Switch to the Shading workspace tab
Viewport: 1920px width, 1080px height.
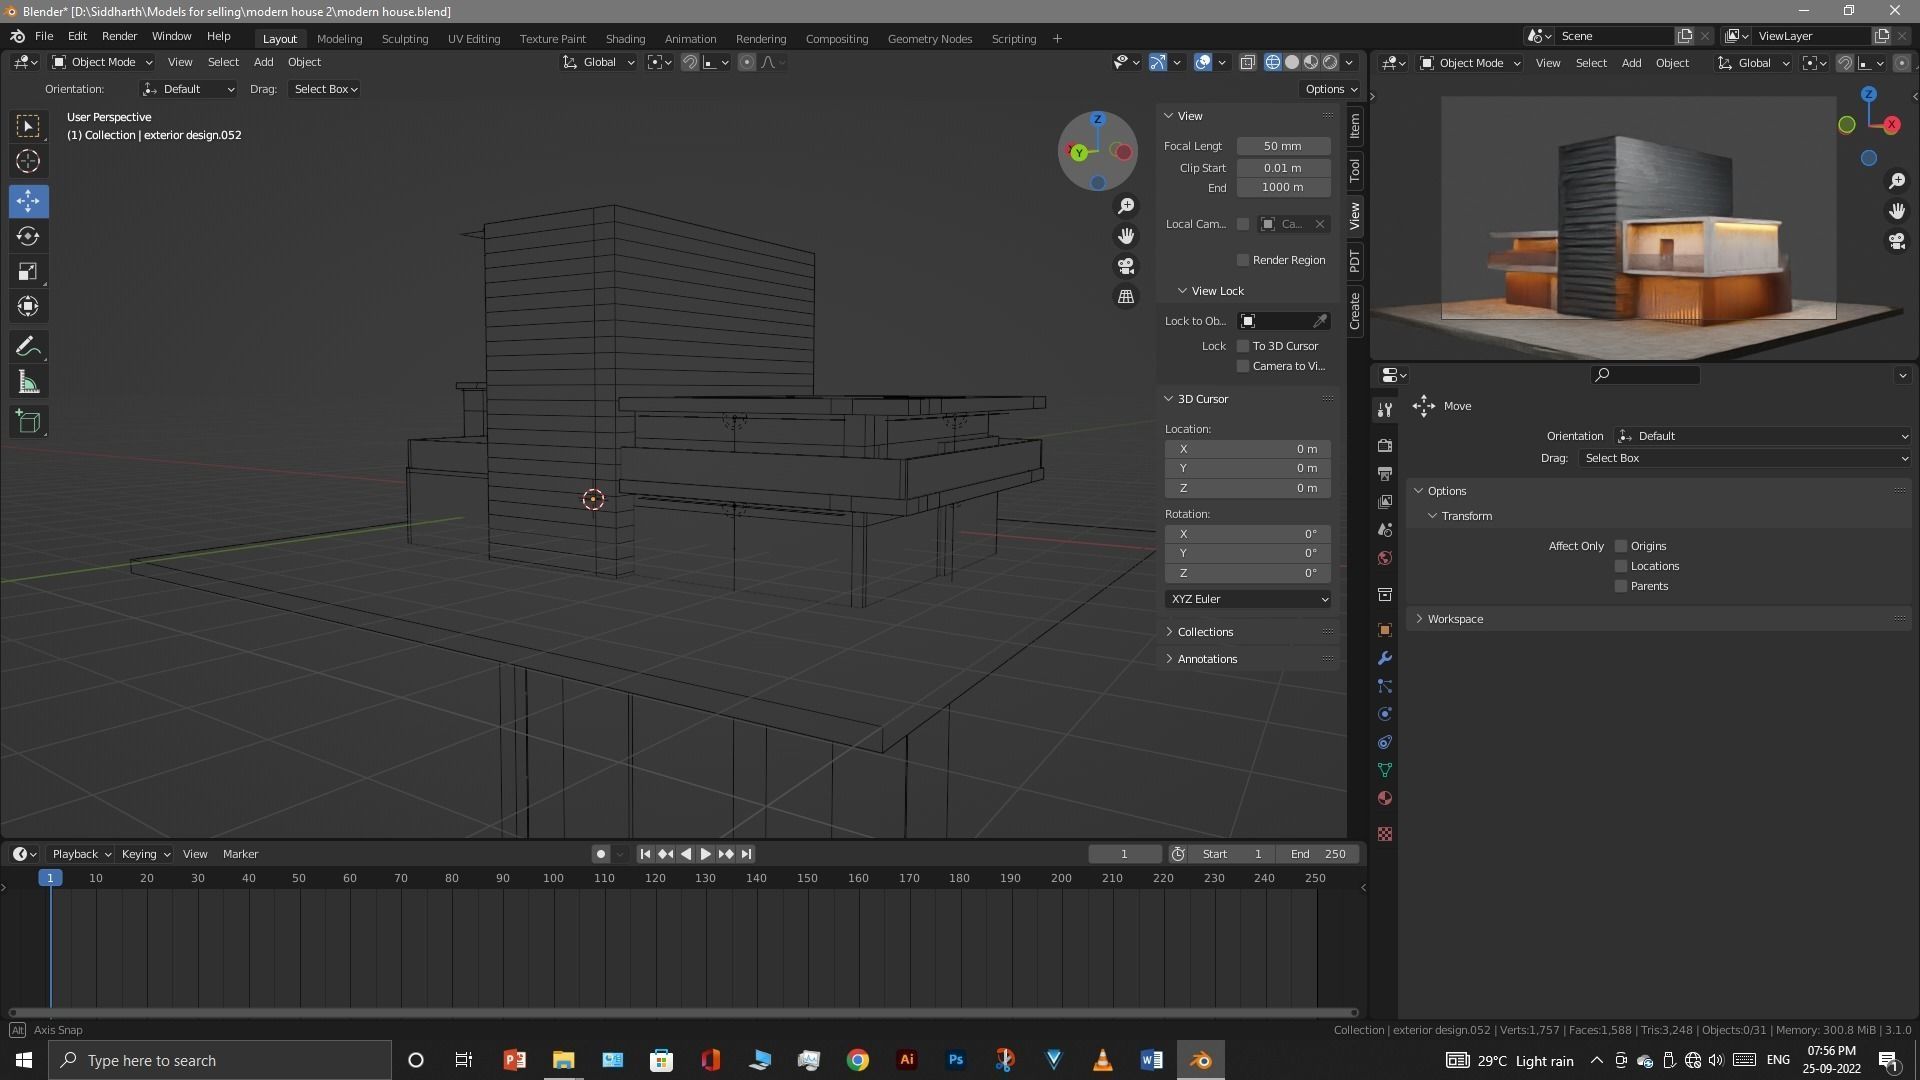click(625, 39)
